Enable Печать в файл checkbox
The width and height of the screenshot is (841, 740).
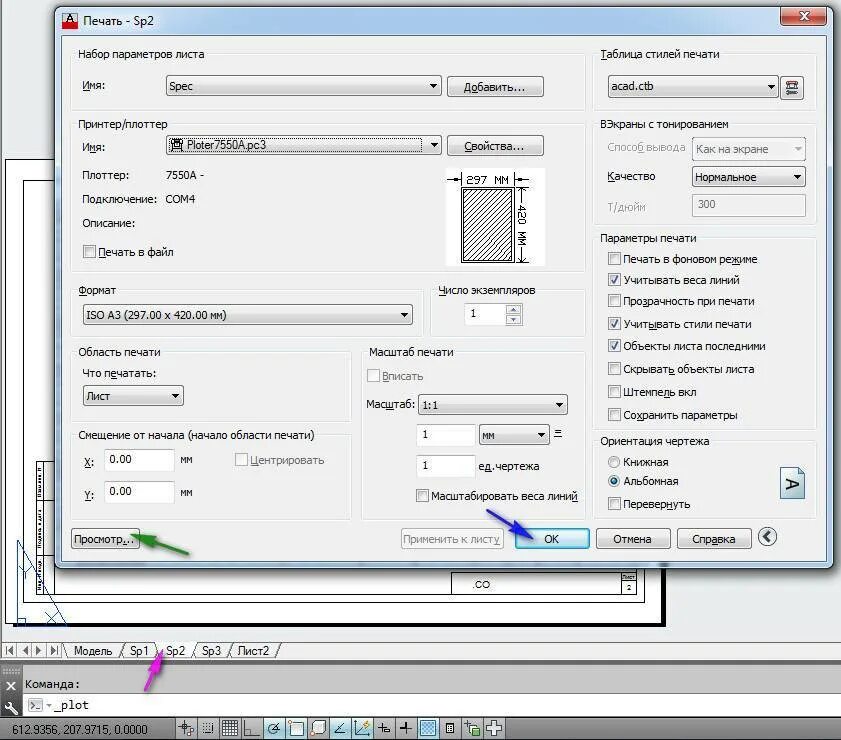click(x=90, y=251)
